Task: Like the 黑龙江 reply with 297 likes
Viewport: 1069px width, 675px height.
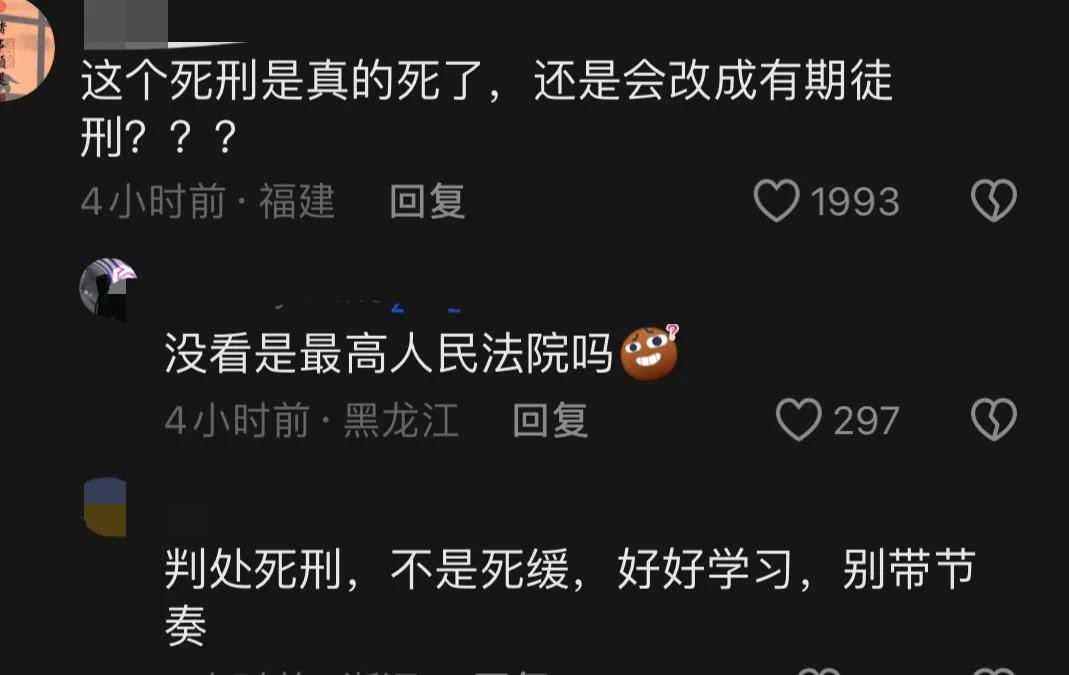Action: (799, 419)
